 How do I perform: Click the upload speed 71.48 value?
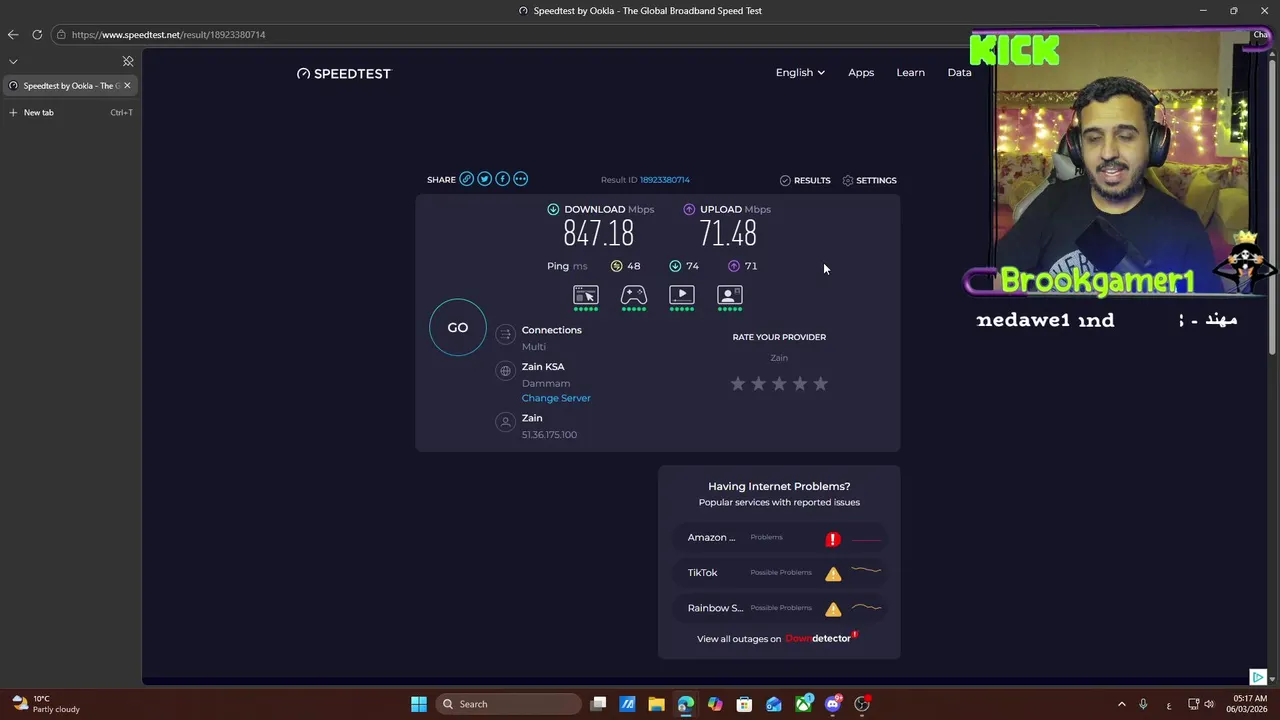coord(728,234)
